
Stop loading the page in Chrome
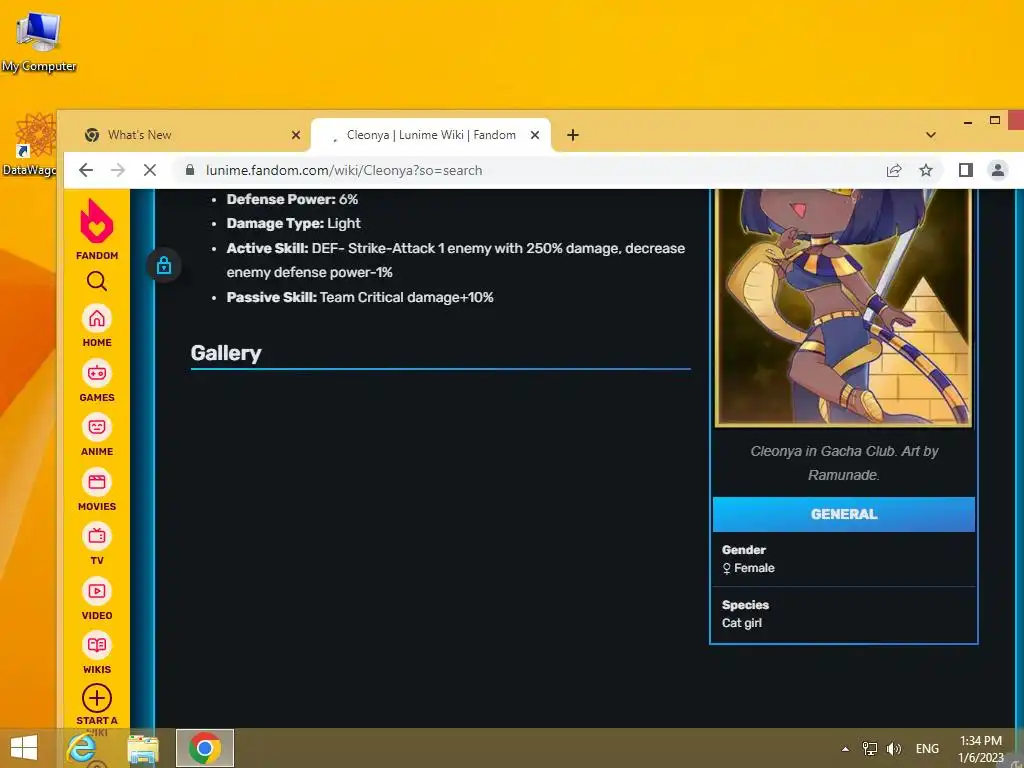pos(150,170)
